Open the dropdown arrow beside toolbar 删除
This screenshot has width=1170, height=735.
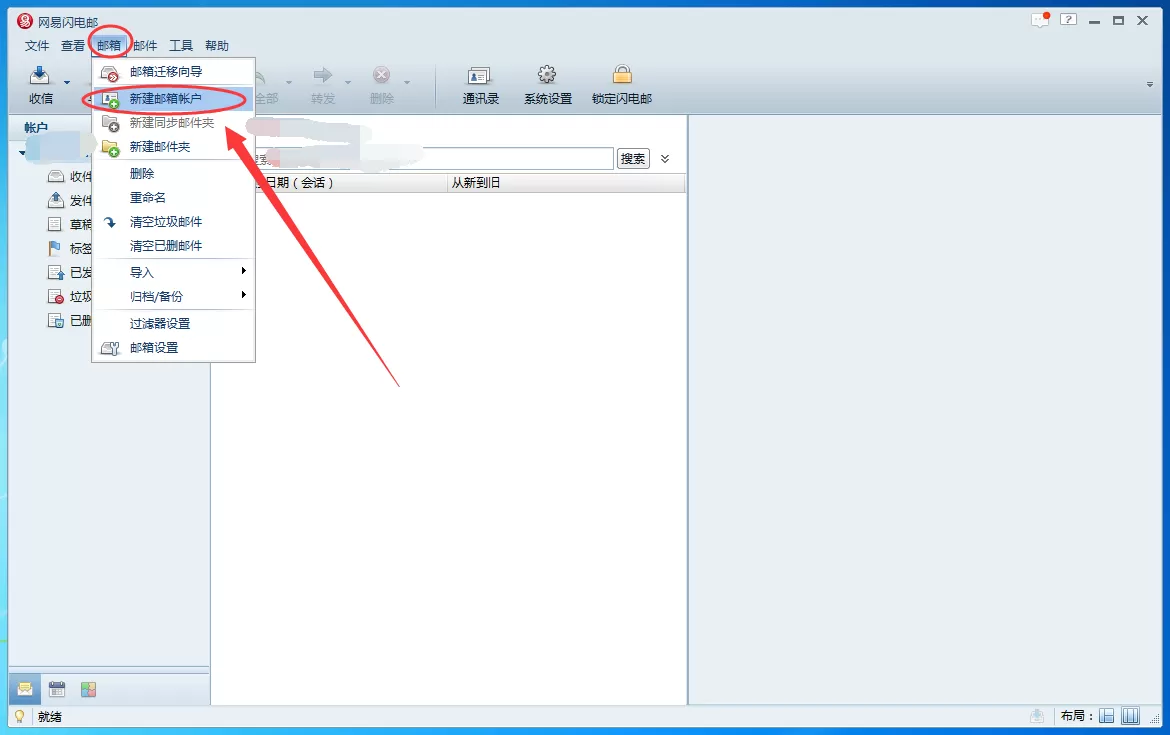tap(407, 82)
